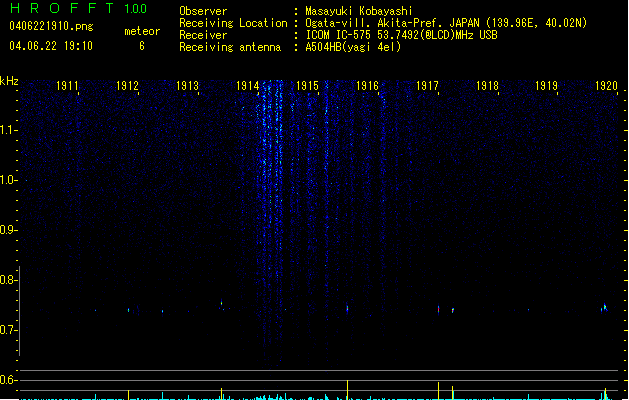Screen dimensions: 629x400
Task: Click the Receiver value ICOM IC-575
Action: [338, 35]
